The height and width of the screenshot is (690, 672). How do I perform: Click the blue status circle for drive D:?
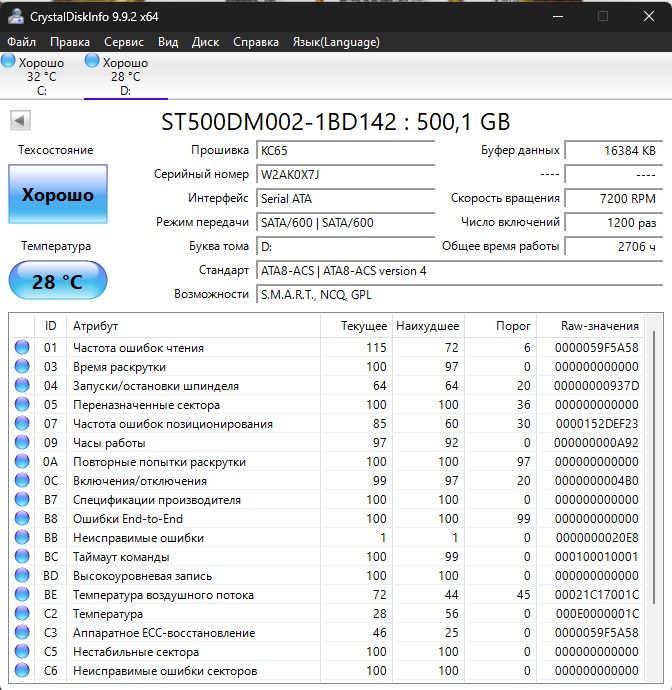click(x=92, y=61)
